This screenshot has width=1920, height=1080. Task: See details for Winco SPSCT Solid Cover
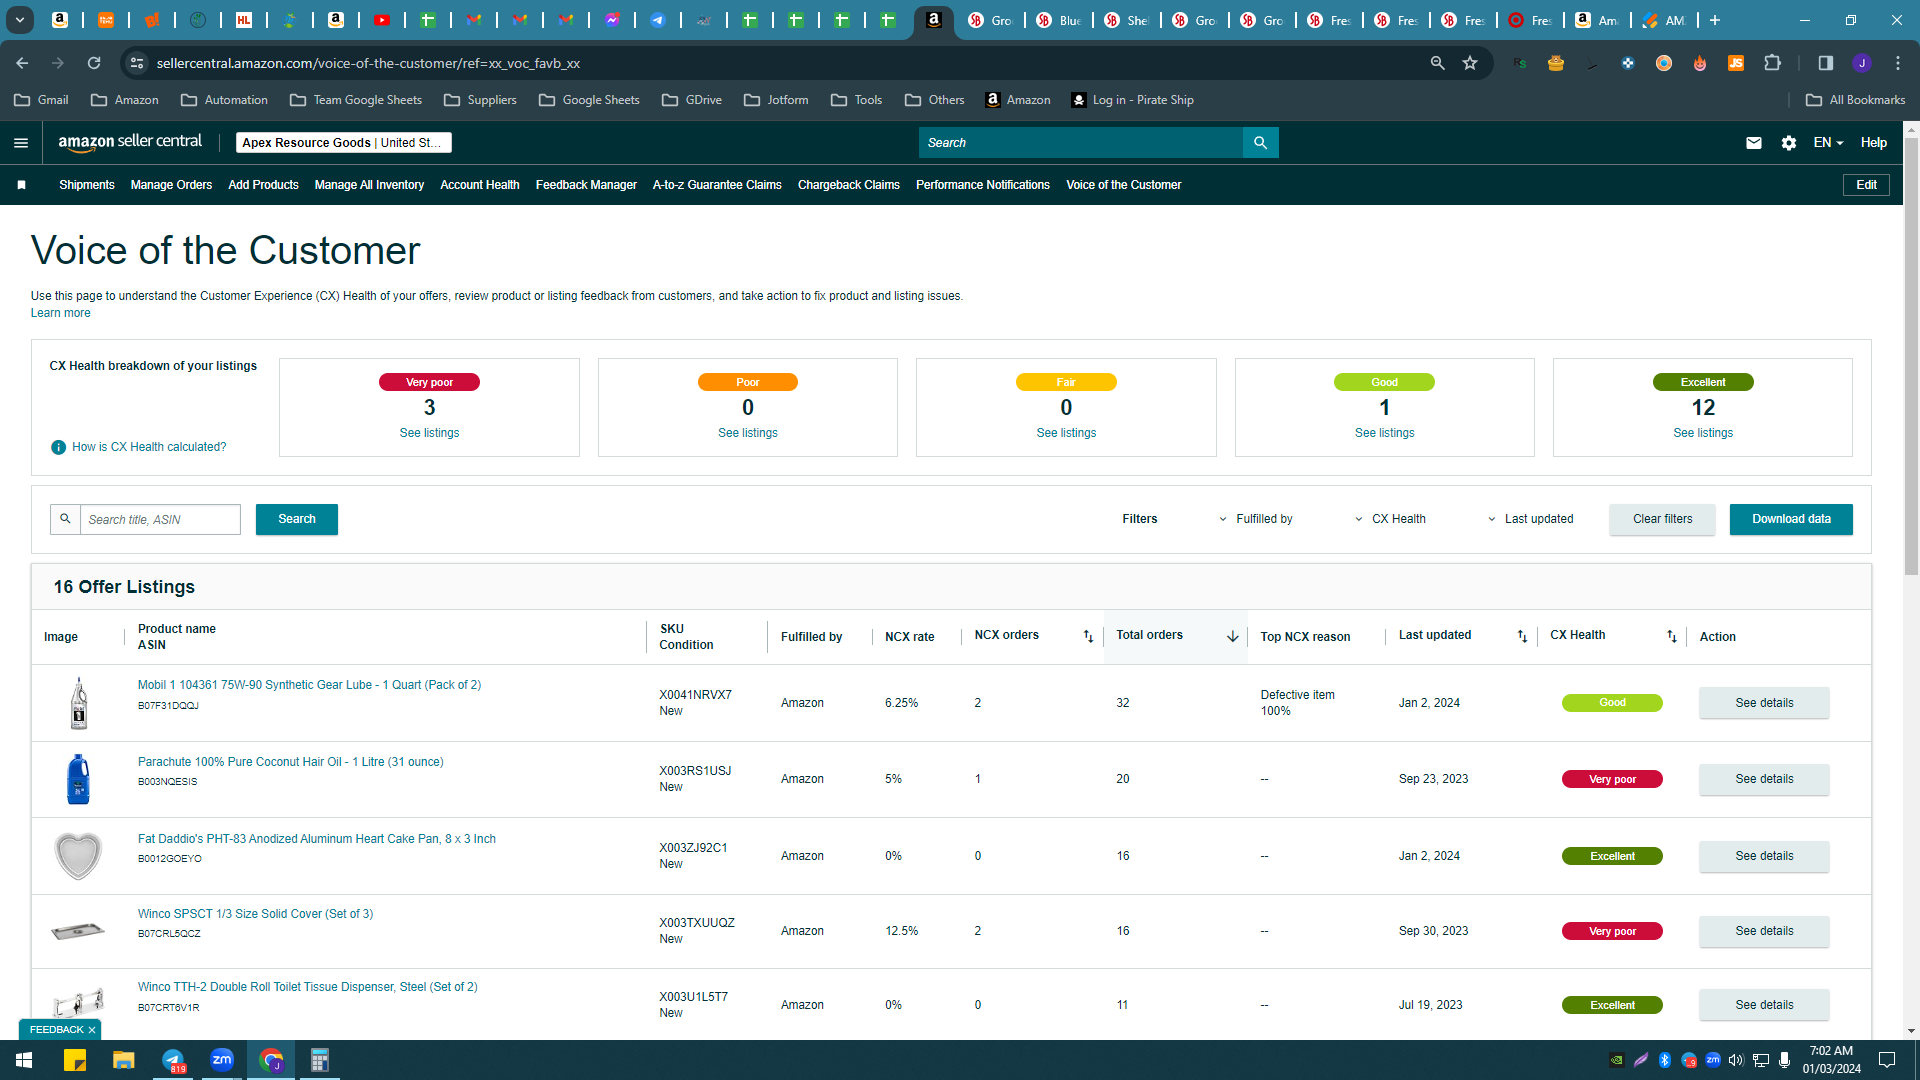point(1764,931)
